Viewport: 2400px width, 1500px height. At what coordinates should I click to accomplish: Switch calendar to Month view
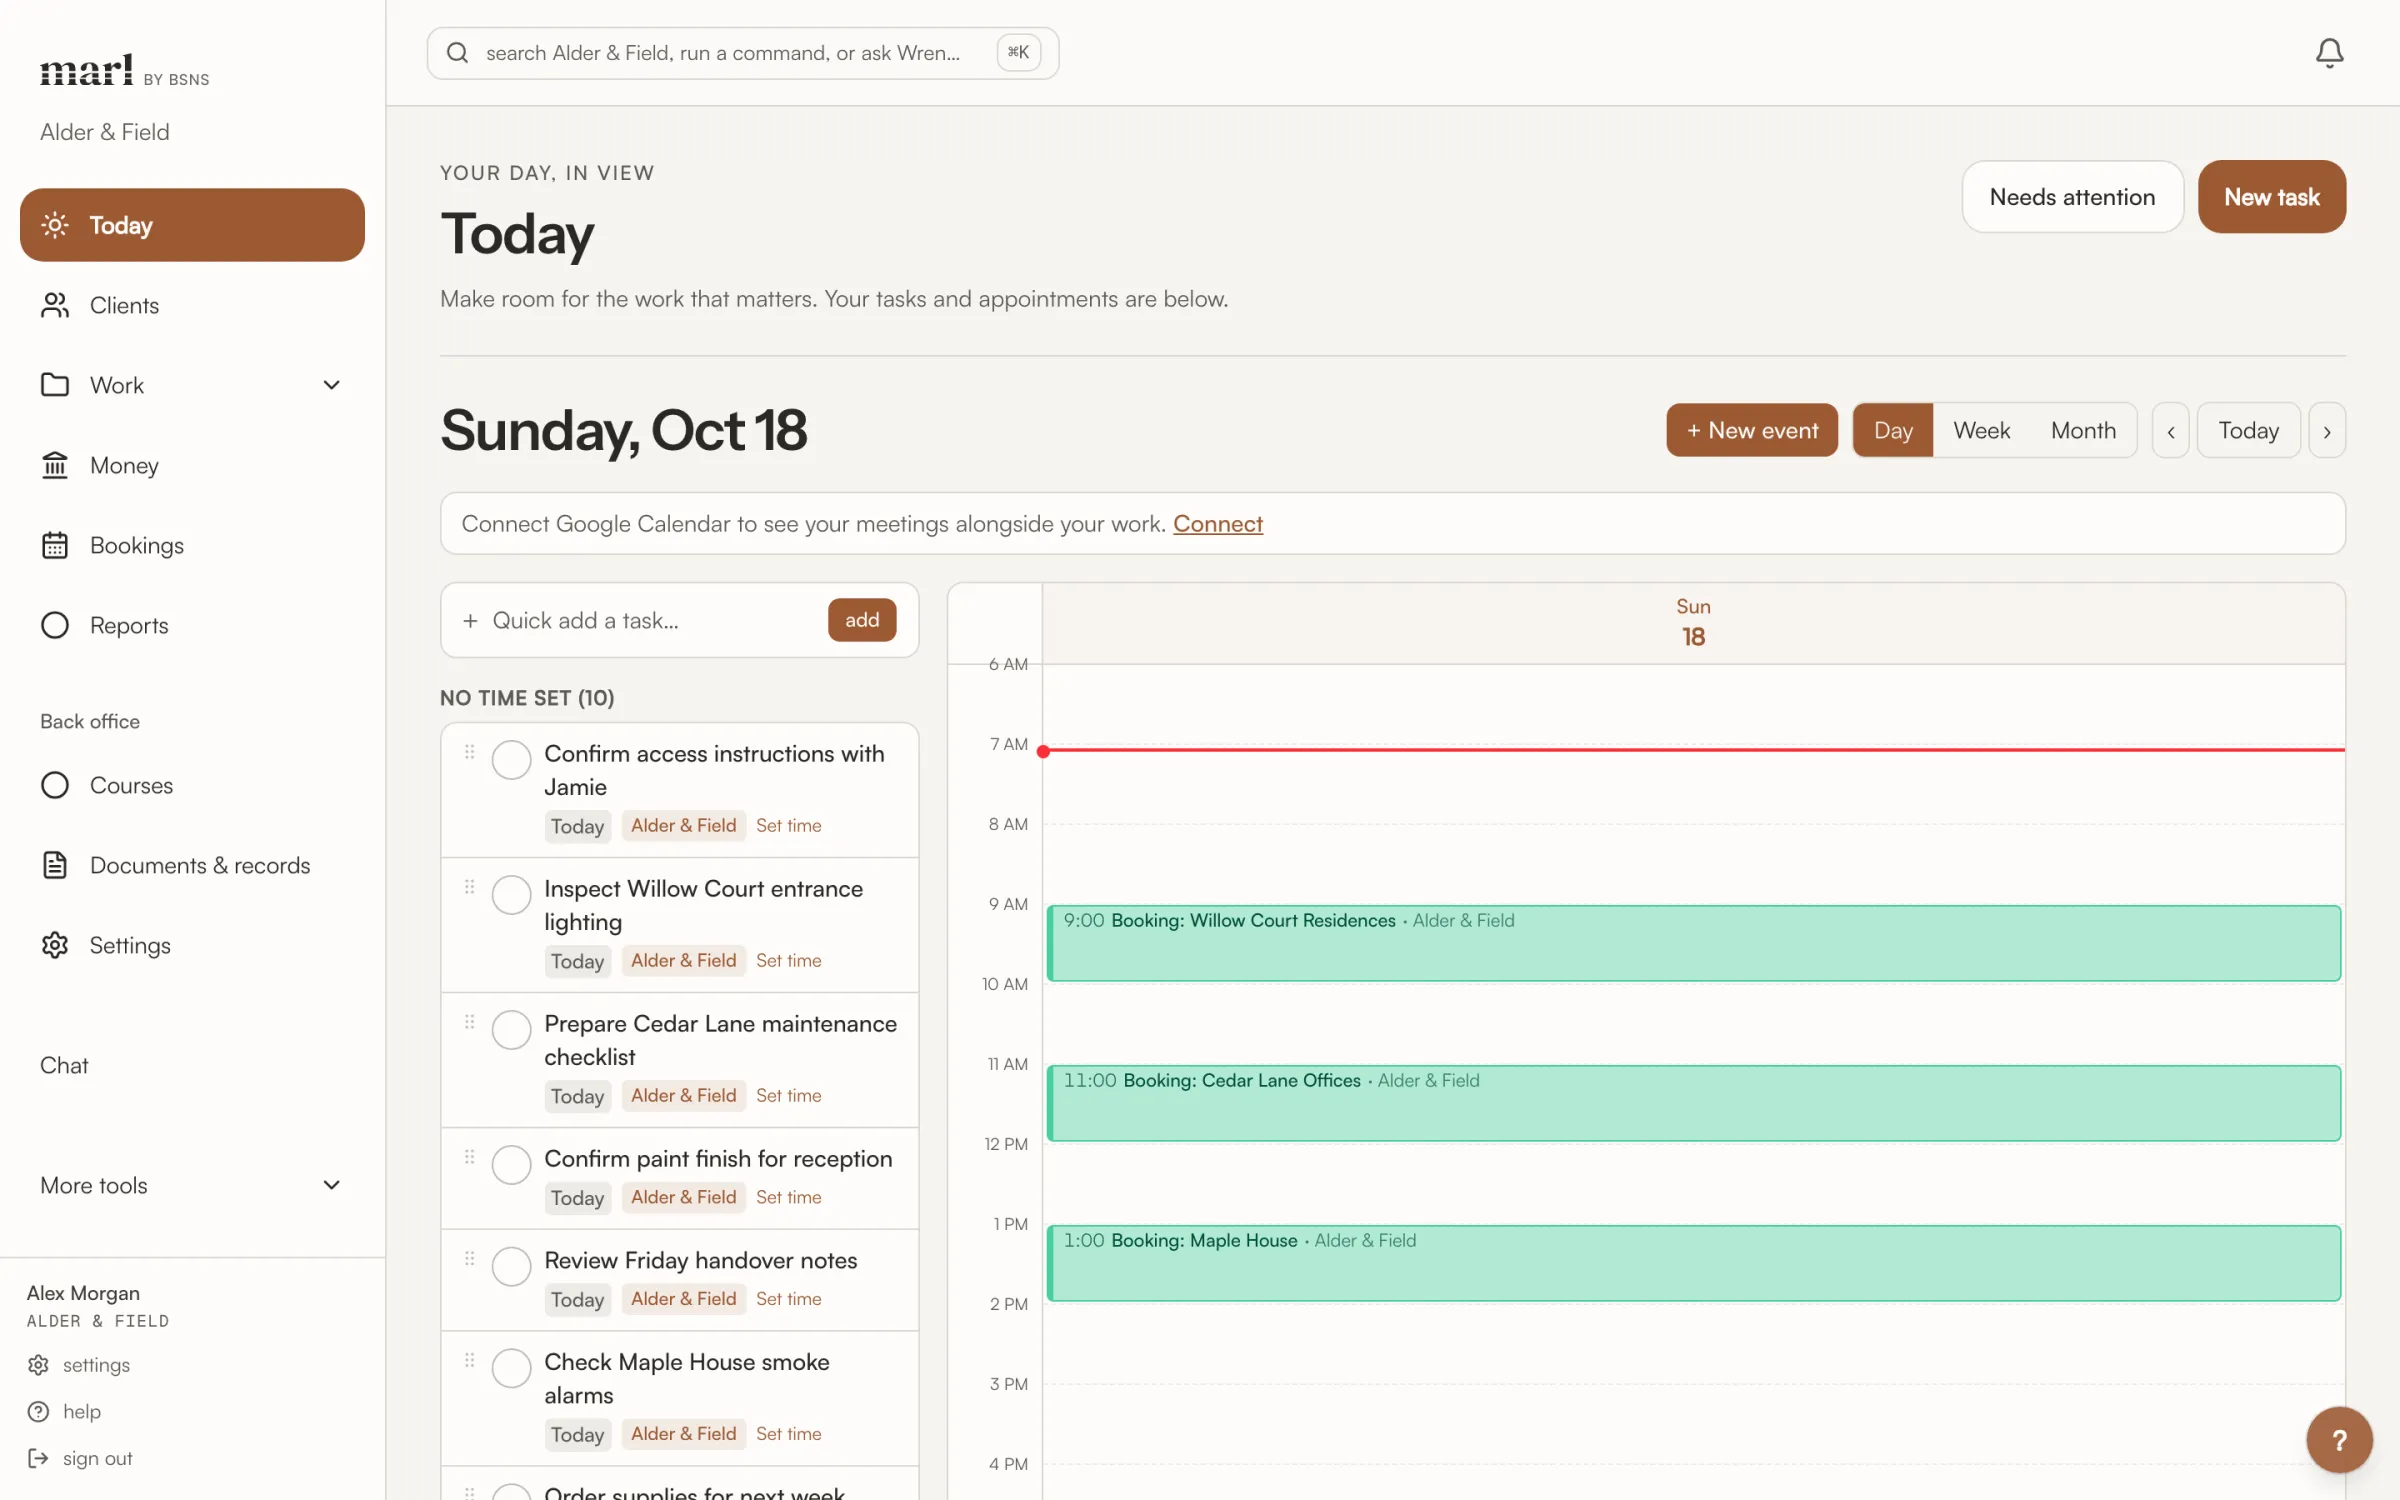pyautogui.click(x=2083, y=431)
